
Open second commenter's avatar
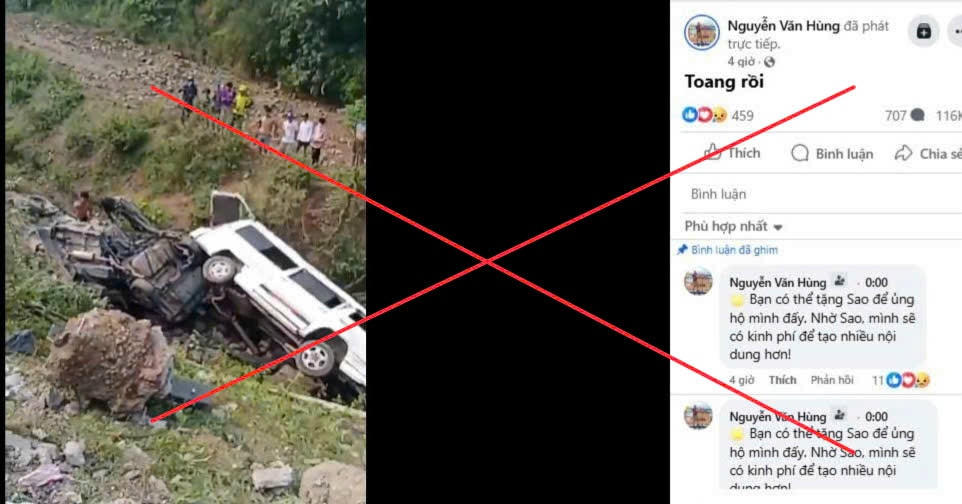[698, 416]
